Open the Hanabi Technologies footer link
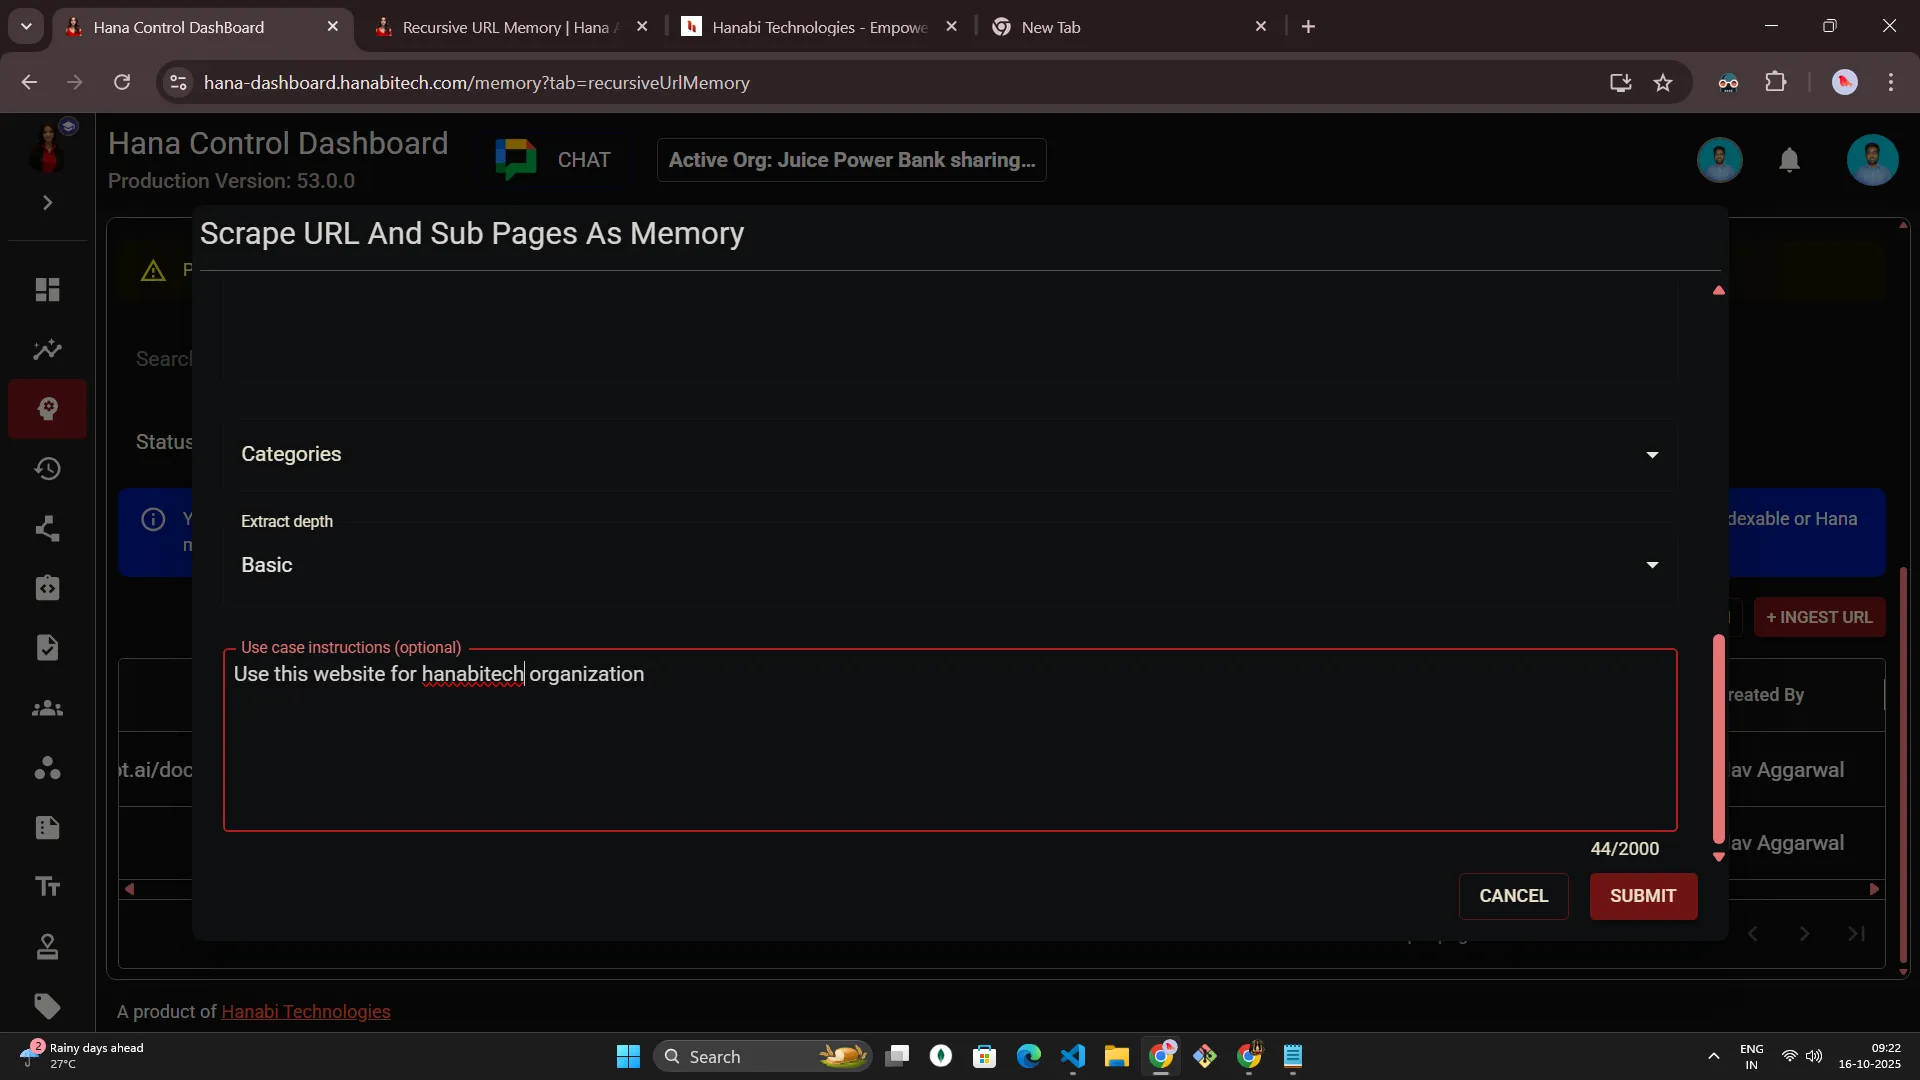 [x=305, y=1012]
